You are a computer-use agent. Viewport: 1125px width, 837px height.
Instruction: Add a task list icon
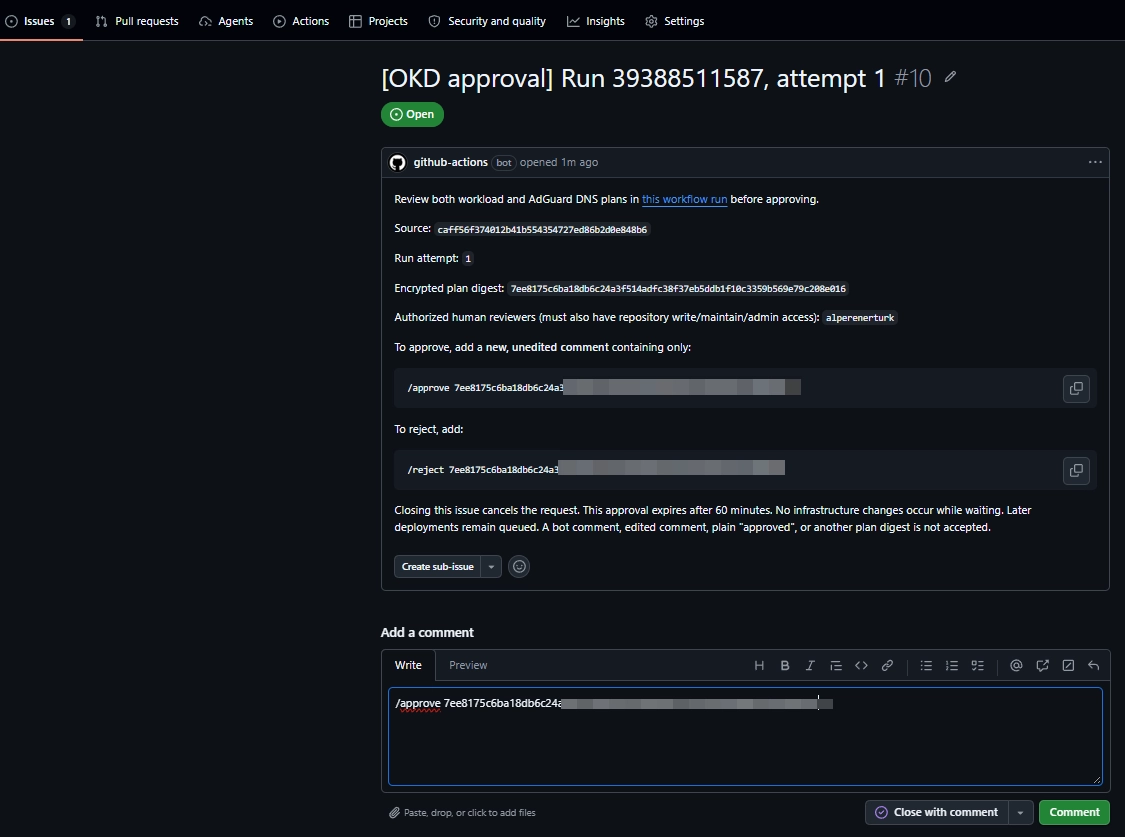click(977, 666)
